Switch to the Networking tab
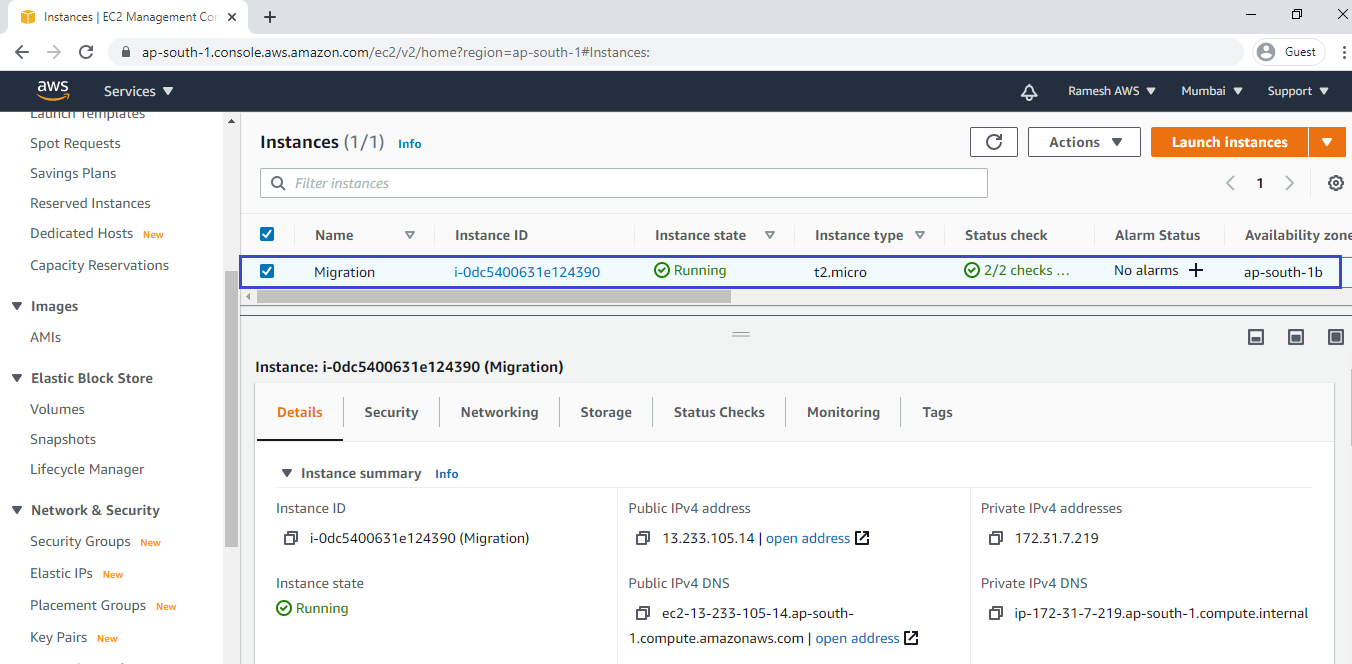The width and height of the screenshot is (1352, 664). [499, 412]
